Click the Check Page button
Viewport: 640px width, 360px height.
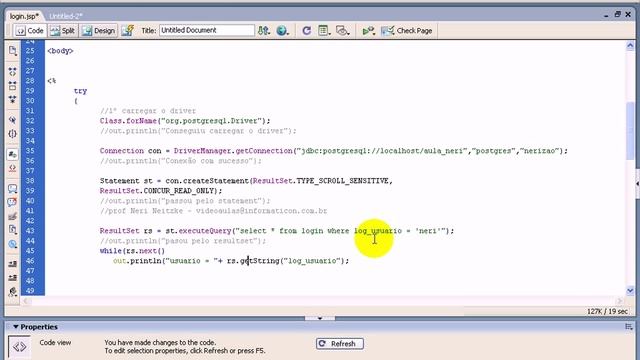click(x=407, y=31)
